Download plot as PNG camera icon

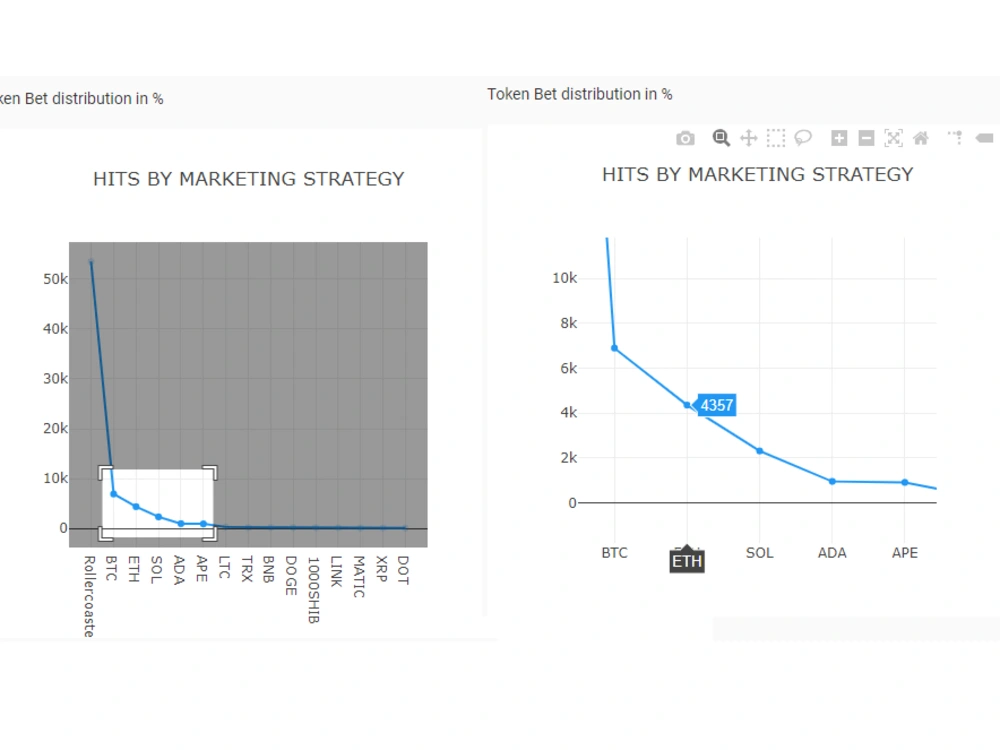[x=685, y=138]
